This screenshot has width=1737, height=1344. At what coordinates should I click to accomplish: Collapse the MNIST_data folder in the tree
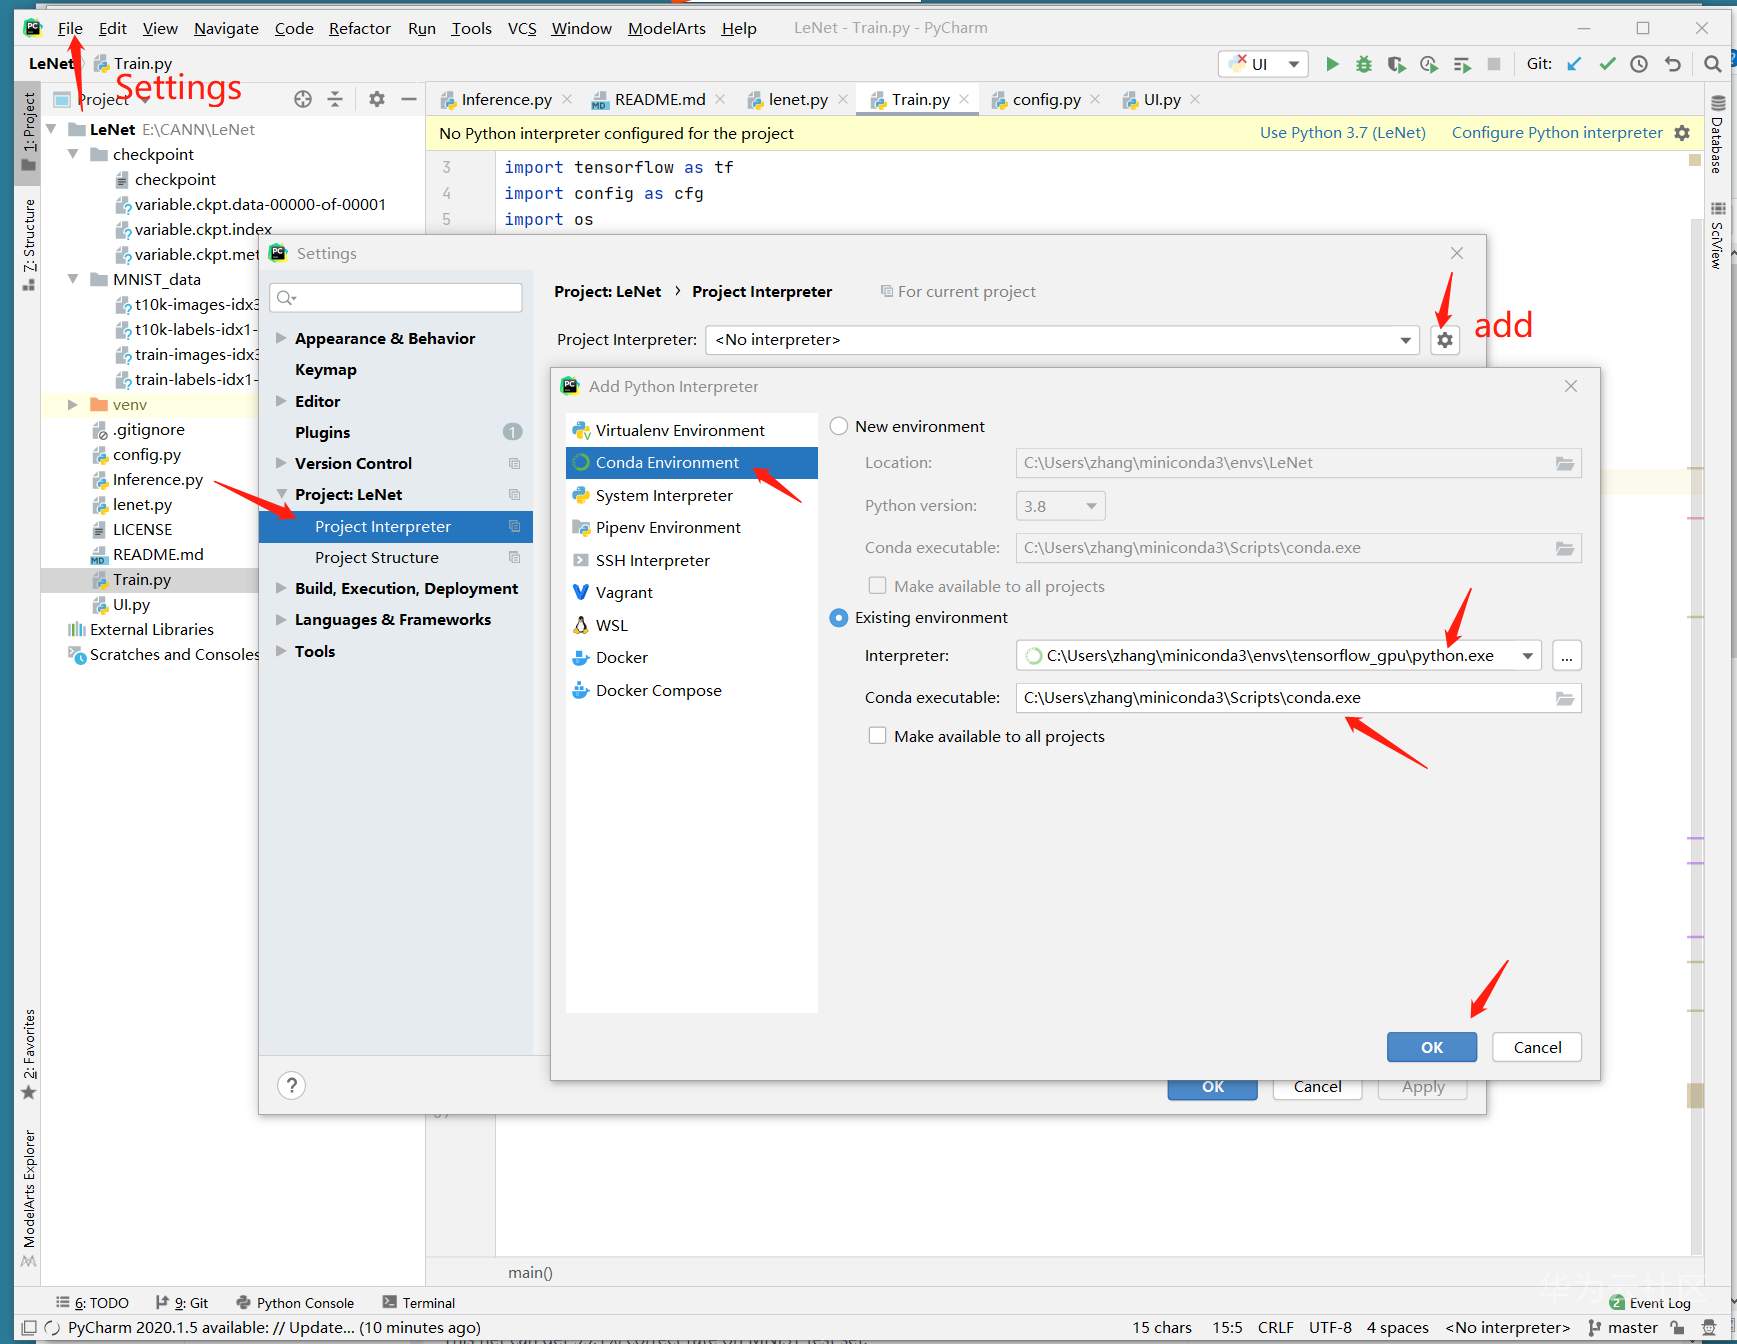point(72,279)
